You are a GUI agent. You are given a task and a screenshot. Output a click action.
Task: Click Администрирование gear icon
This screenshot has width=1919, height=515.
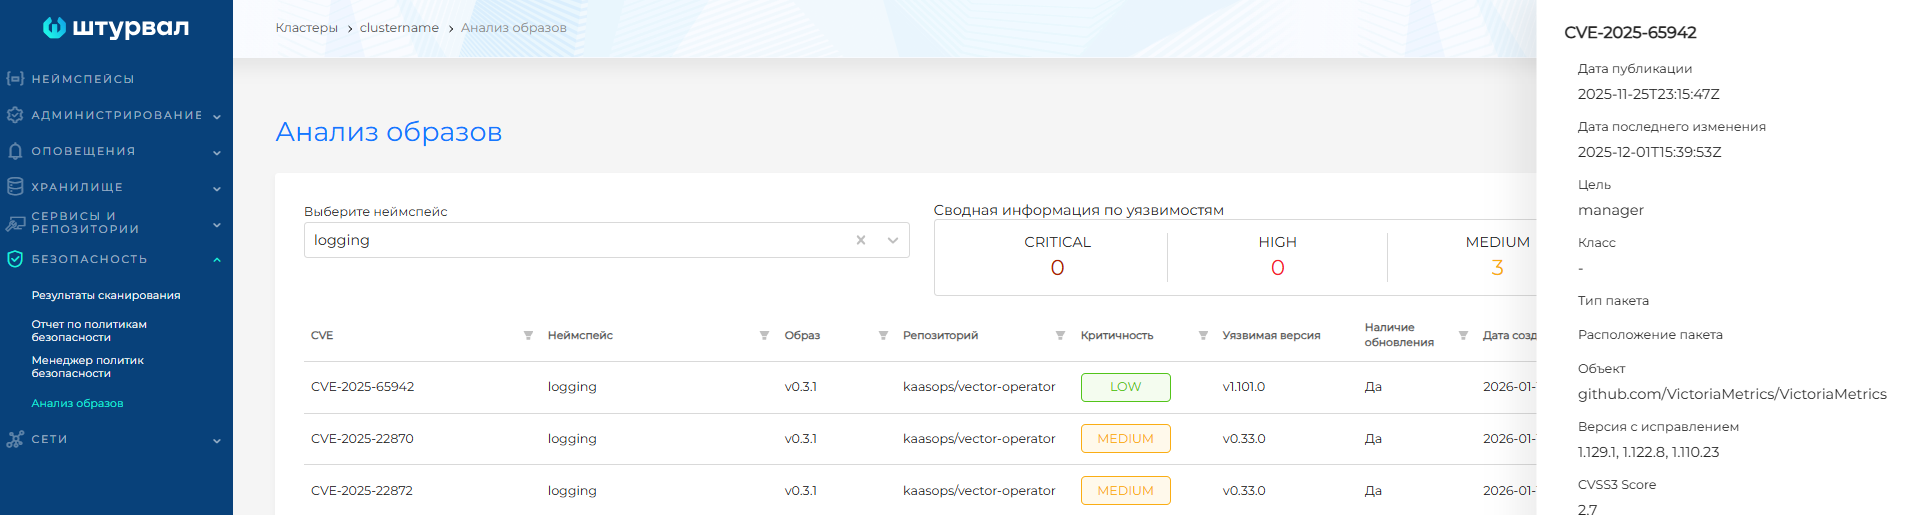click(15, 115)
